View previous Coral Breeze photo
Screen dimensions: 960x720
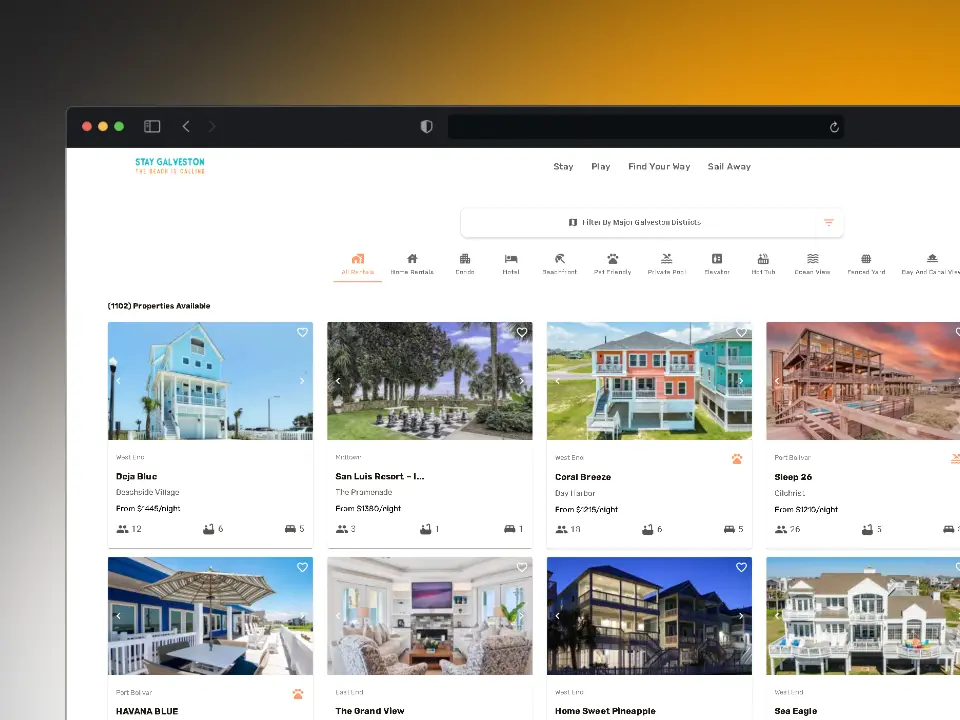(x=557, y=381)
